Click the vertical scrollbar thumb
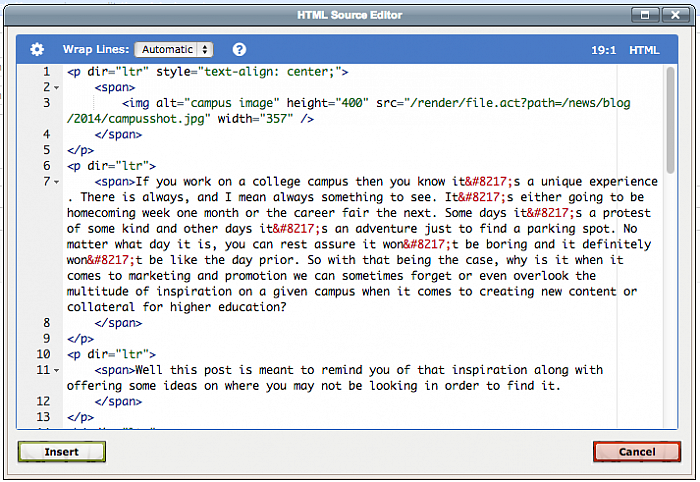700x482 pixels. 670,120
